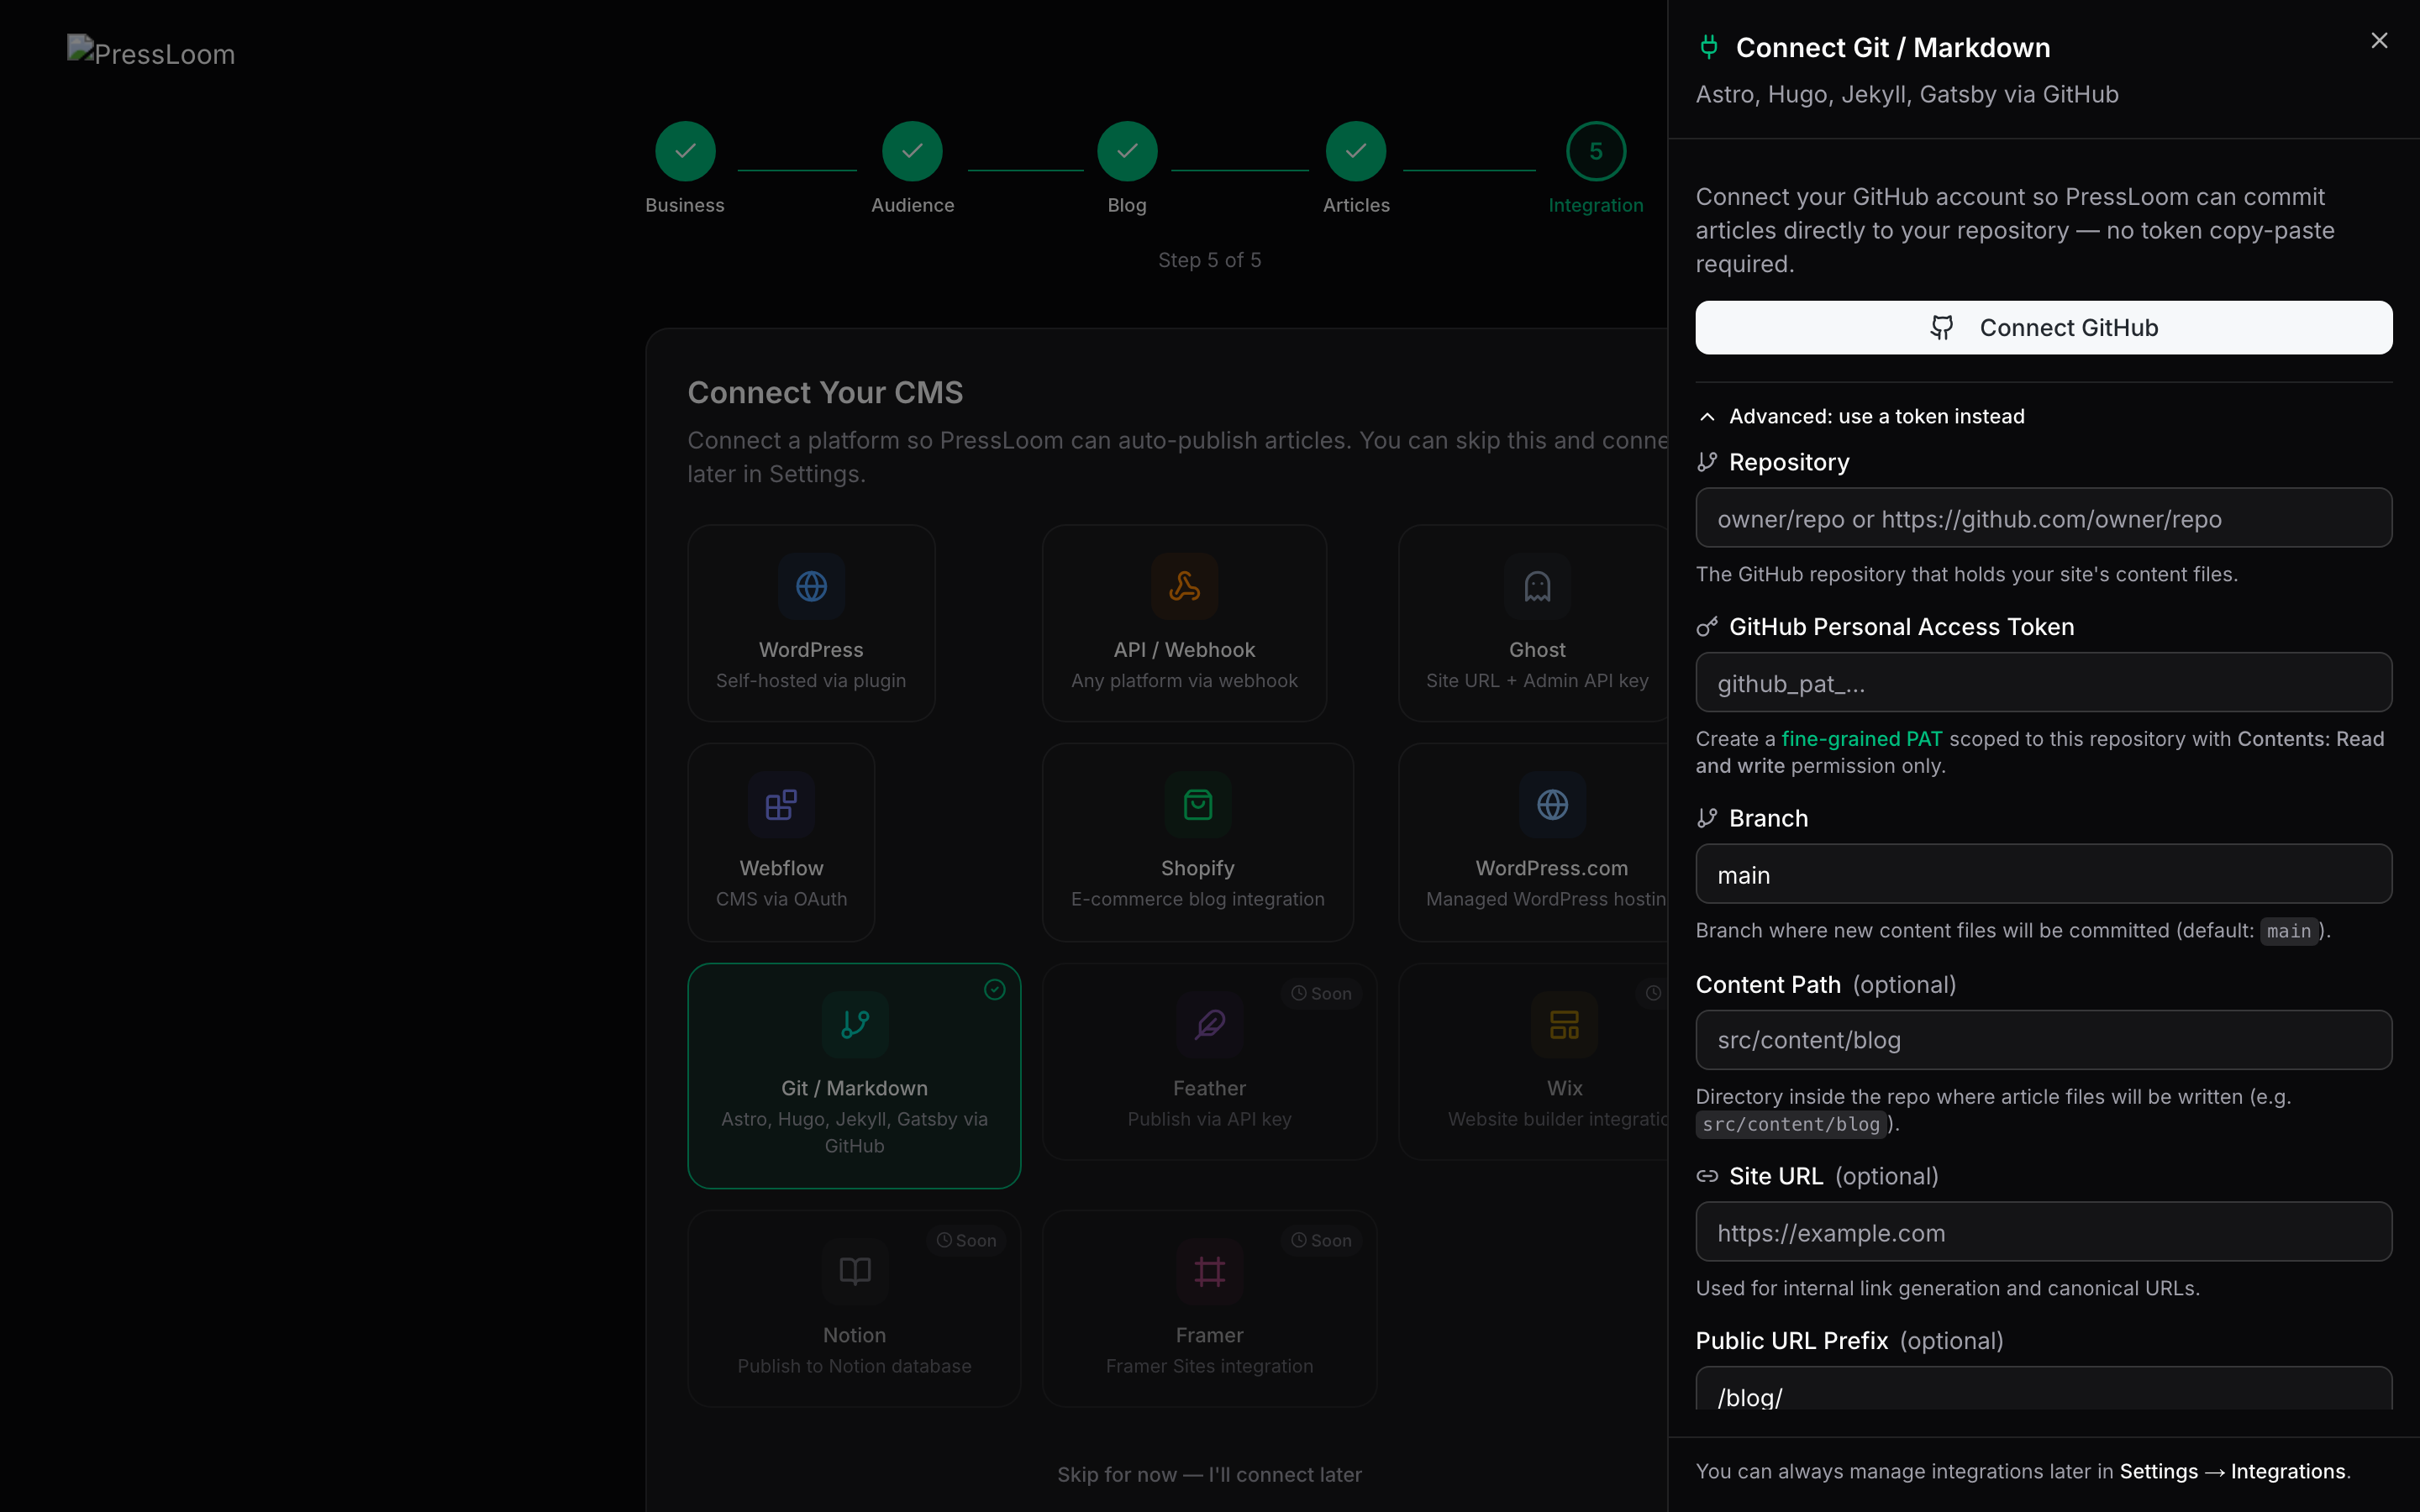Click the Connect Your CMS heading
This screenshot has height=1512, width=2420.
click(x=825, y=393)
